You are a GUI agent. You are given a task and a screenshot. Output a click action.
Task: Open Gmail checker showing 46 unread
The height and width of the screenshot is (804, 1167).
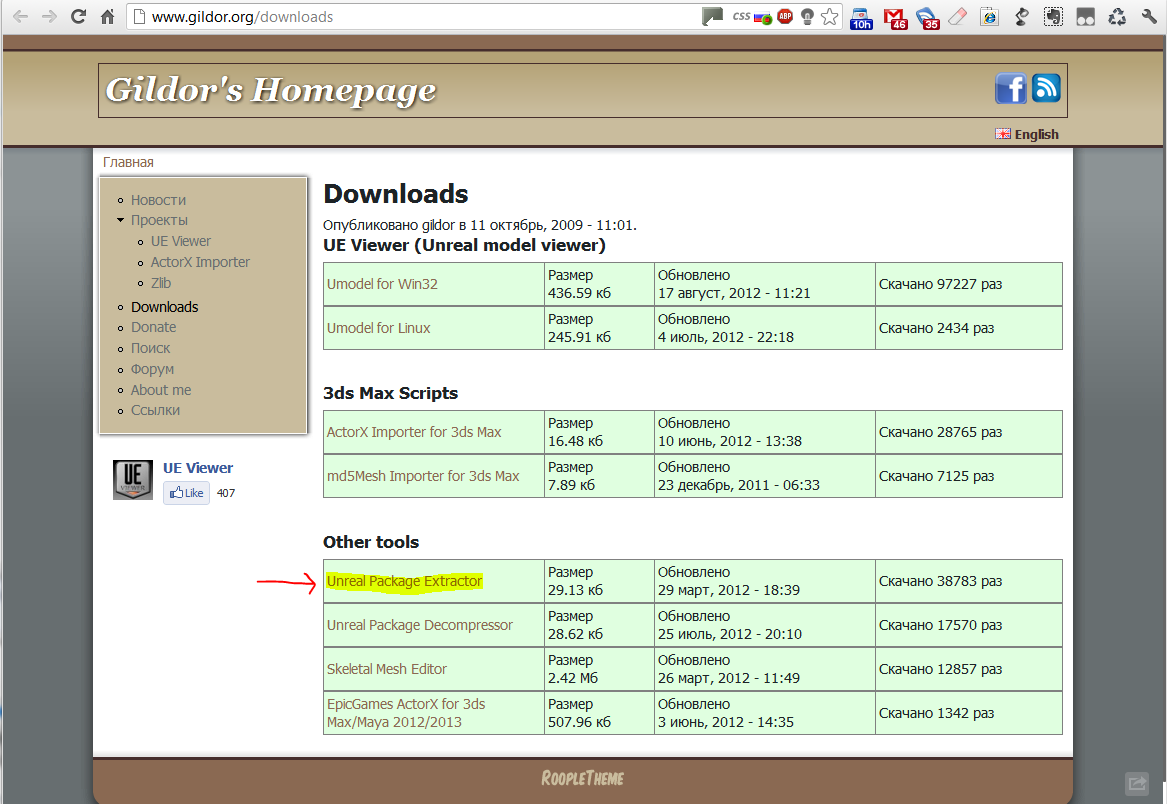click(895, 18)
